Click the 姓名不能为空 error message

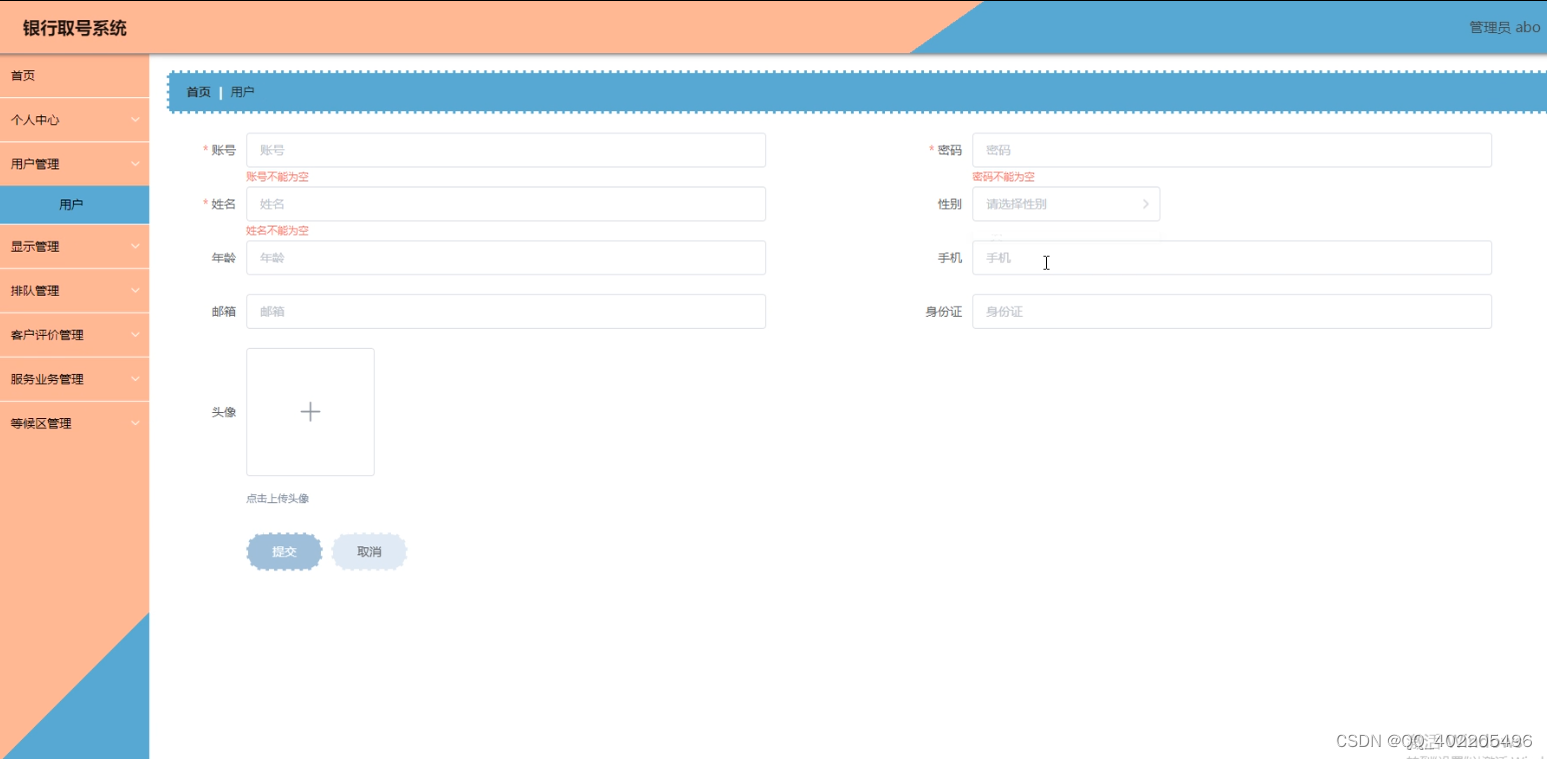click(x=277, y=231)
